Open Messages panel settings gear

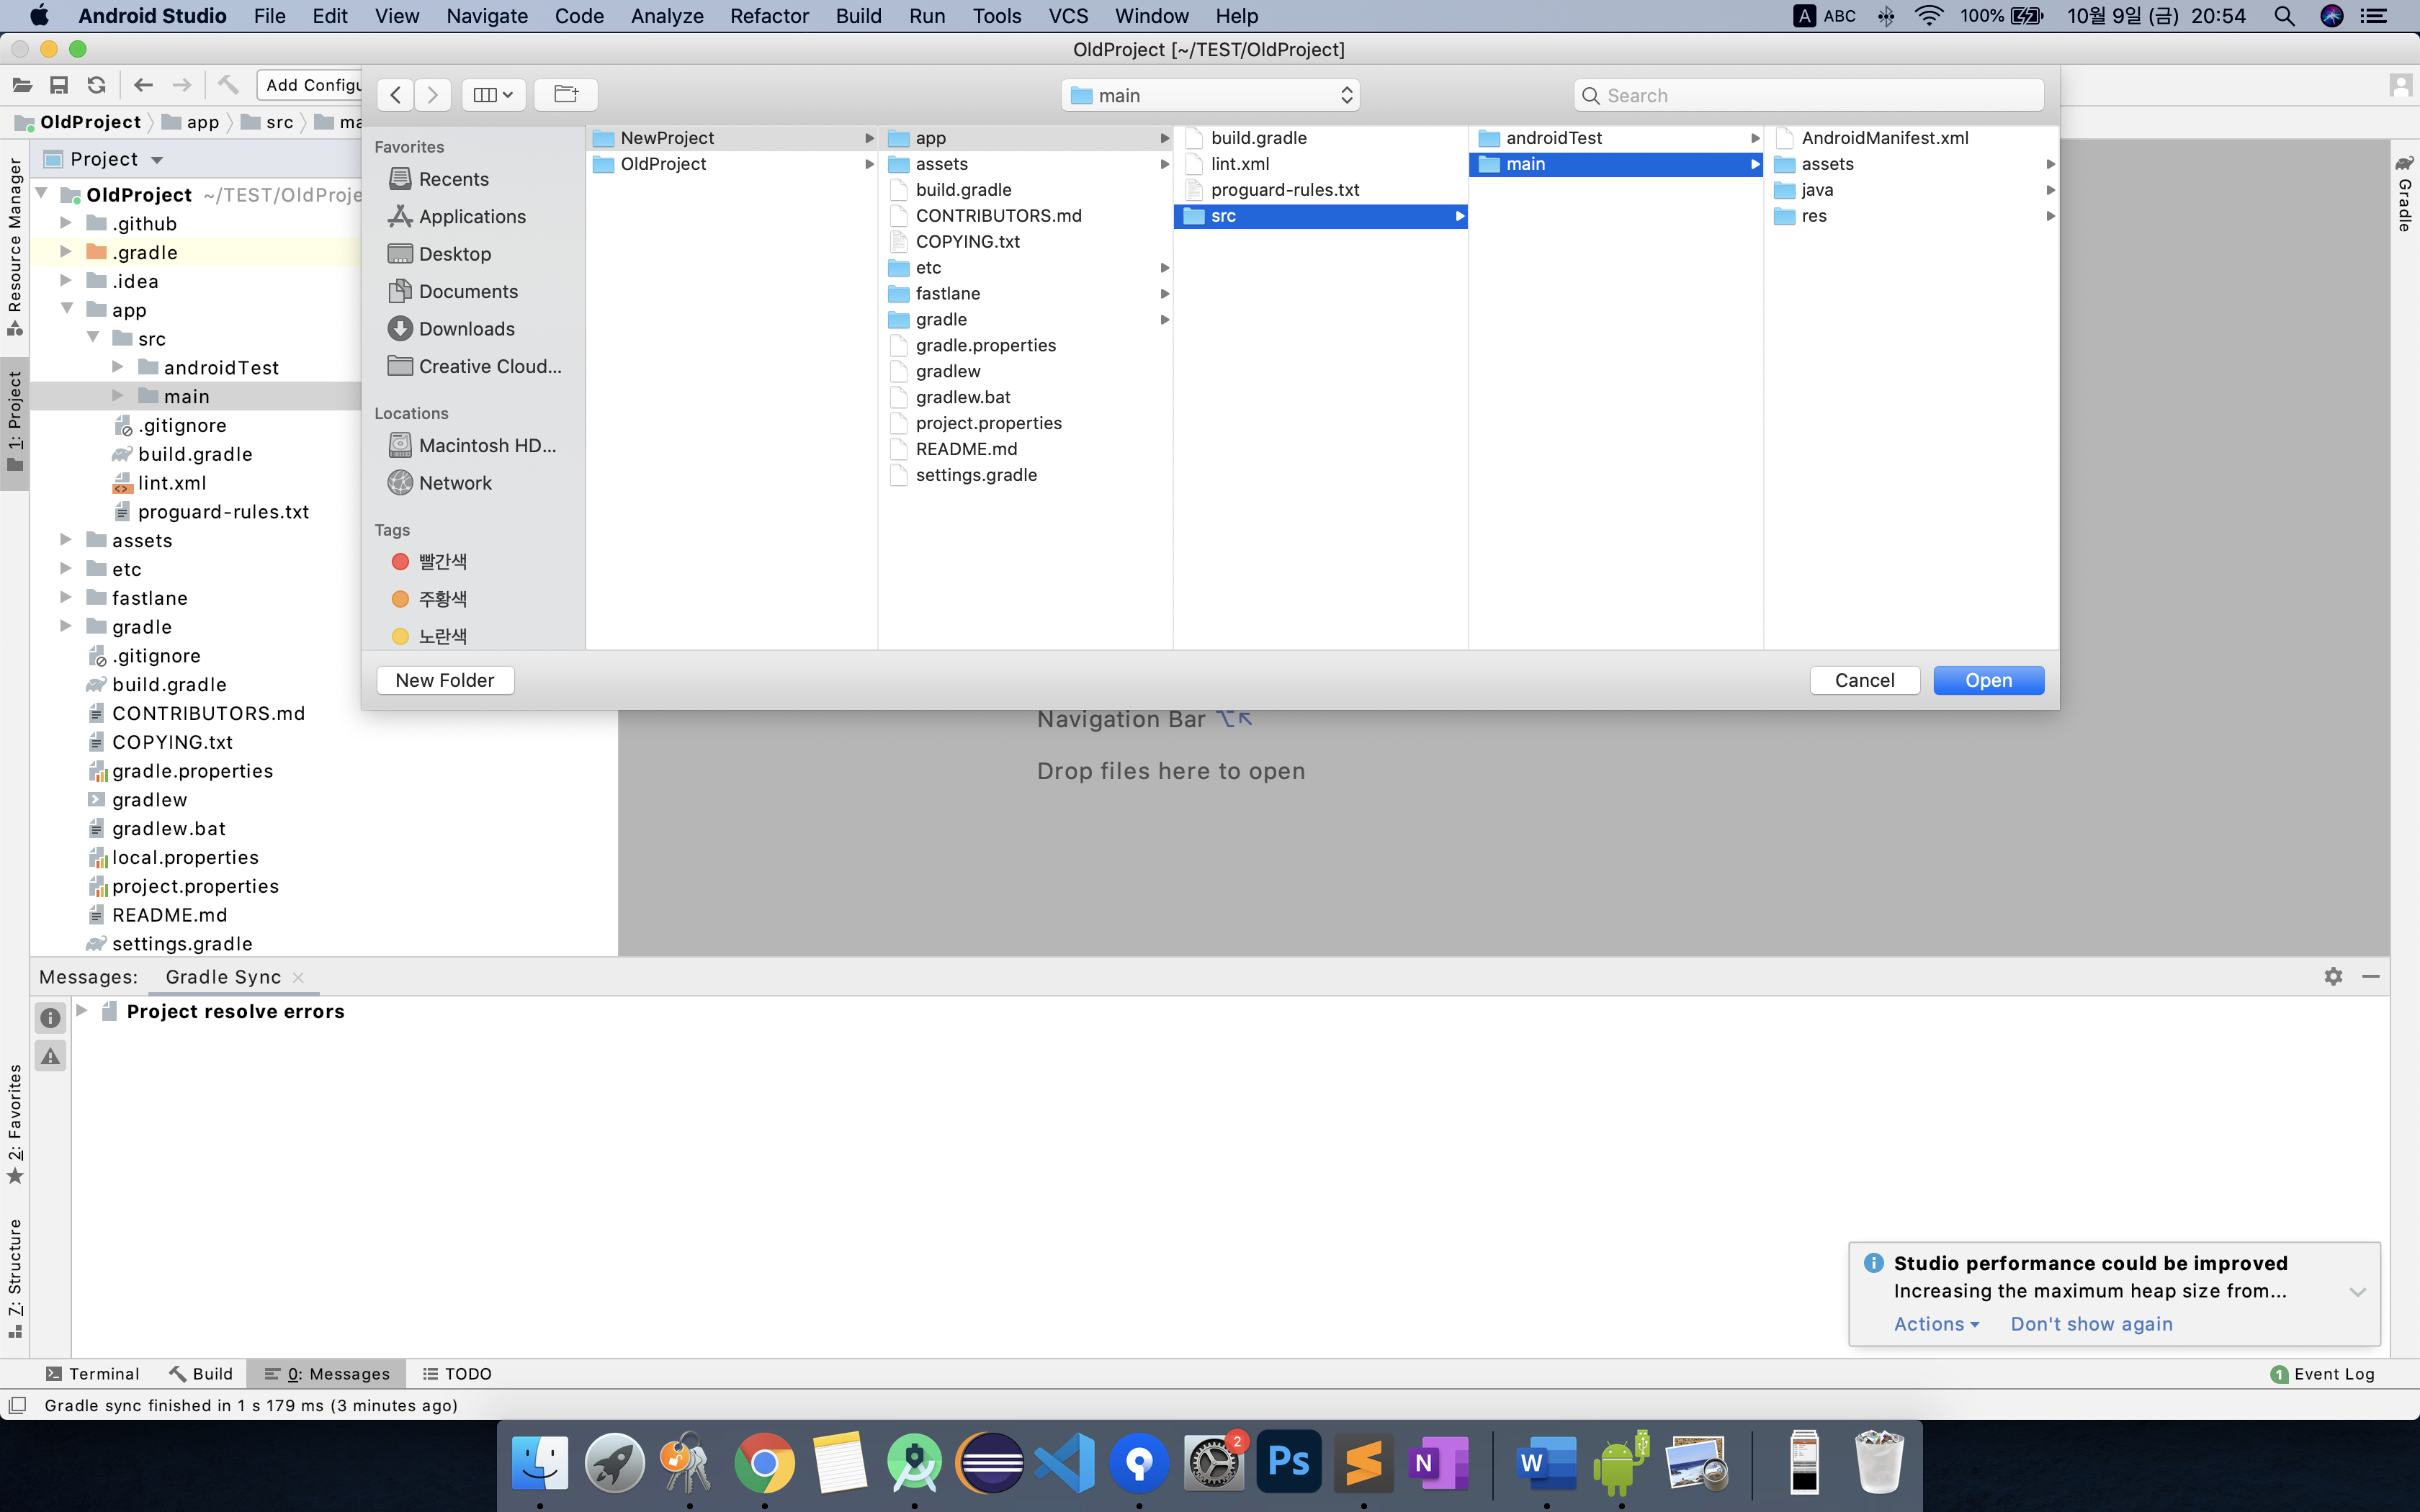click(2333, 976)
